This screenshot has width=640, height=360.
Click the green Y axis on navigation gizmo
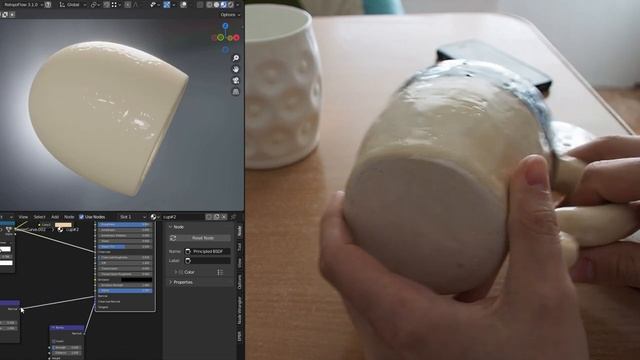click(x=220, y=38)
